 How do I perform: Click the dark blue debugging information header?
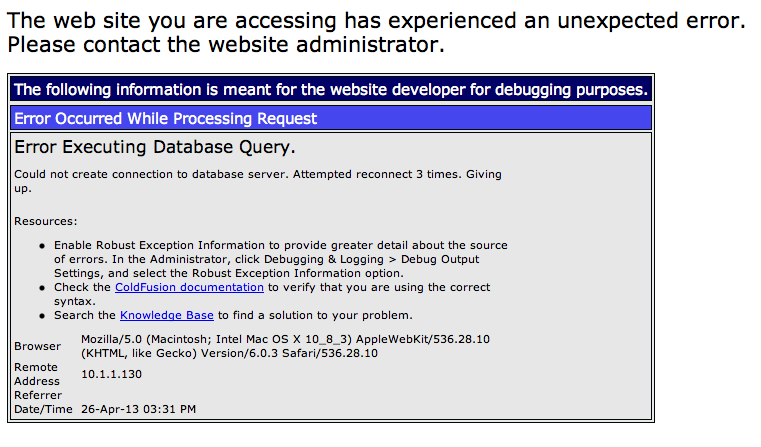click(x=331, y=90)
